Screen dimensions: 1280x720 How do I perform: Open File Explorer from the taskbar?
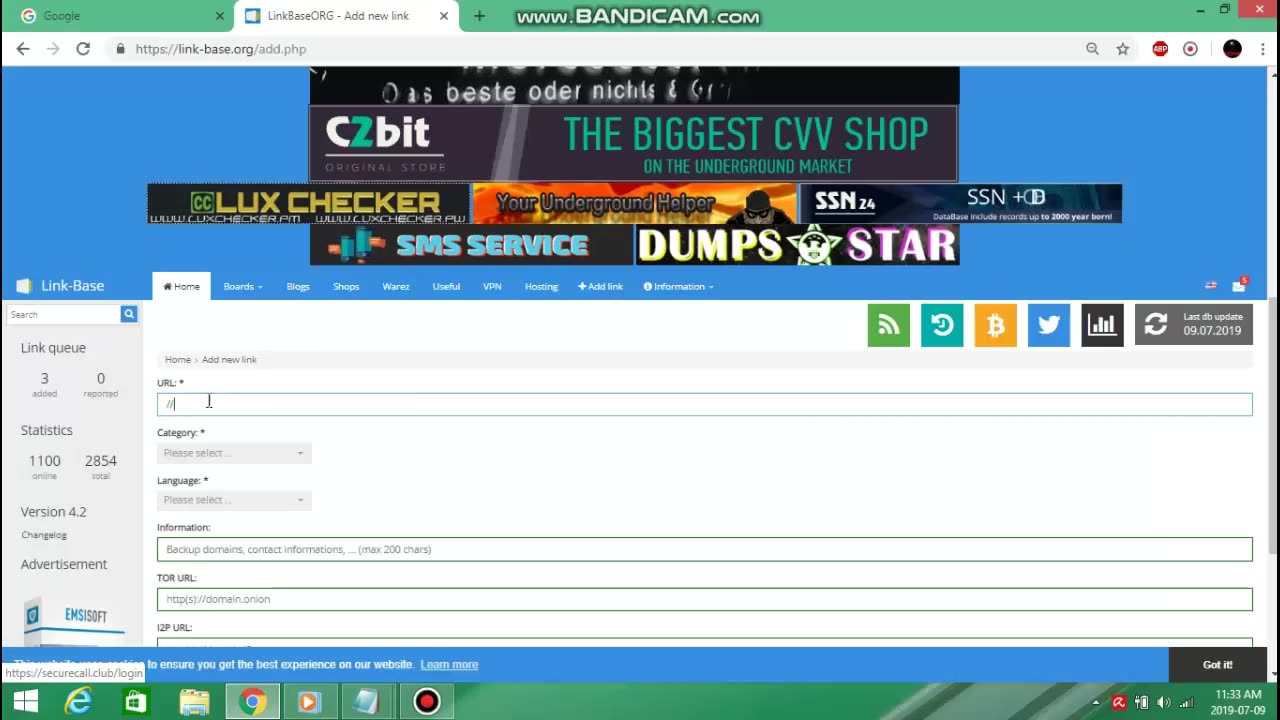pos(194,701)
